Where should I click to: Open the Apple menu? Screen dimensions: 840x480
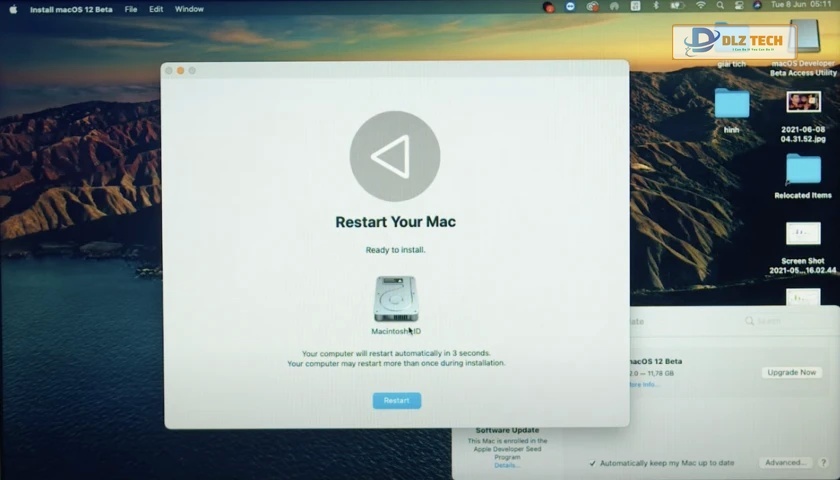coord(13,9)
